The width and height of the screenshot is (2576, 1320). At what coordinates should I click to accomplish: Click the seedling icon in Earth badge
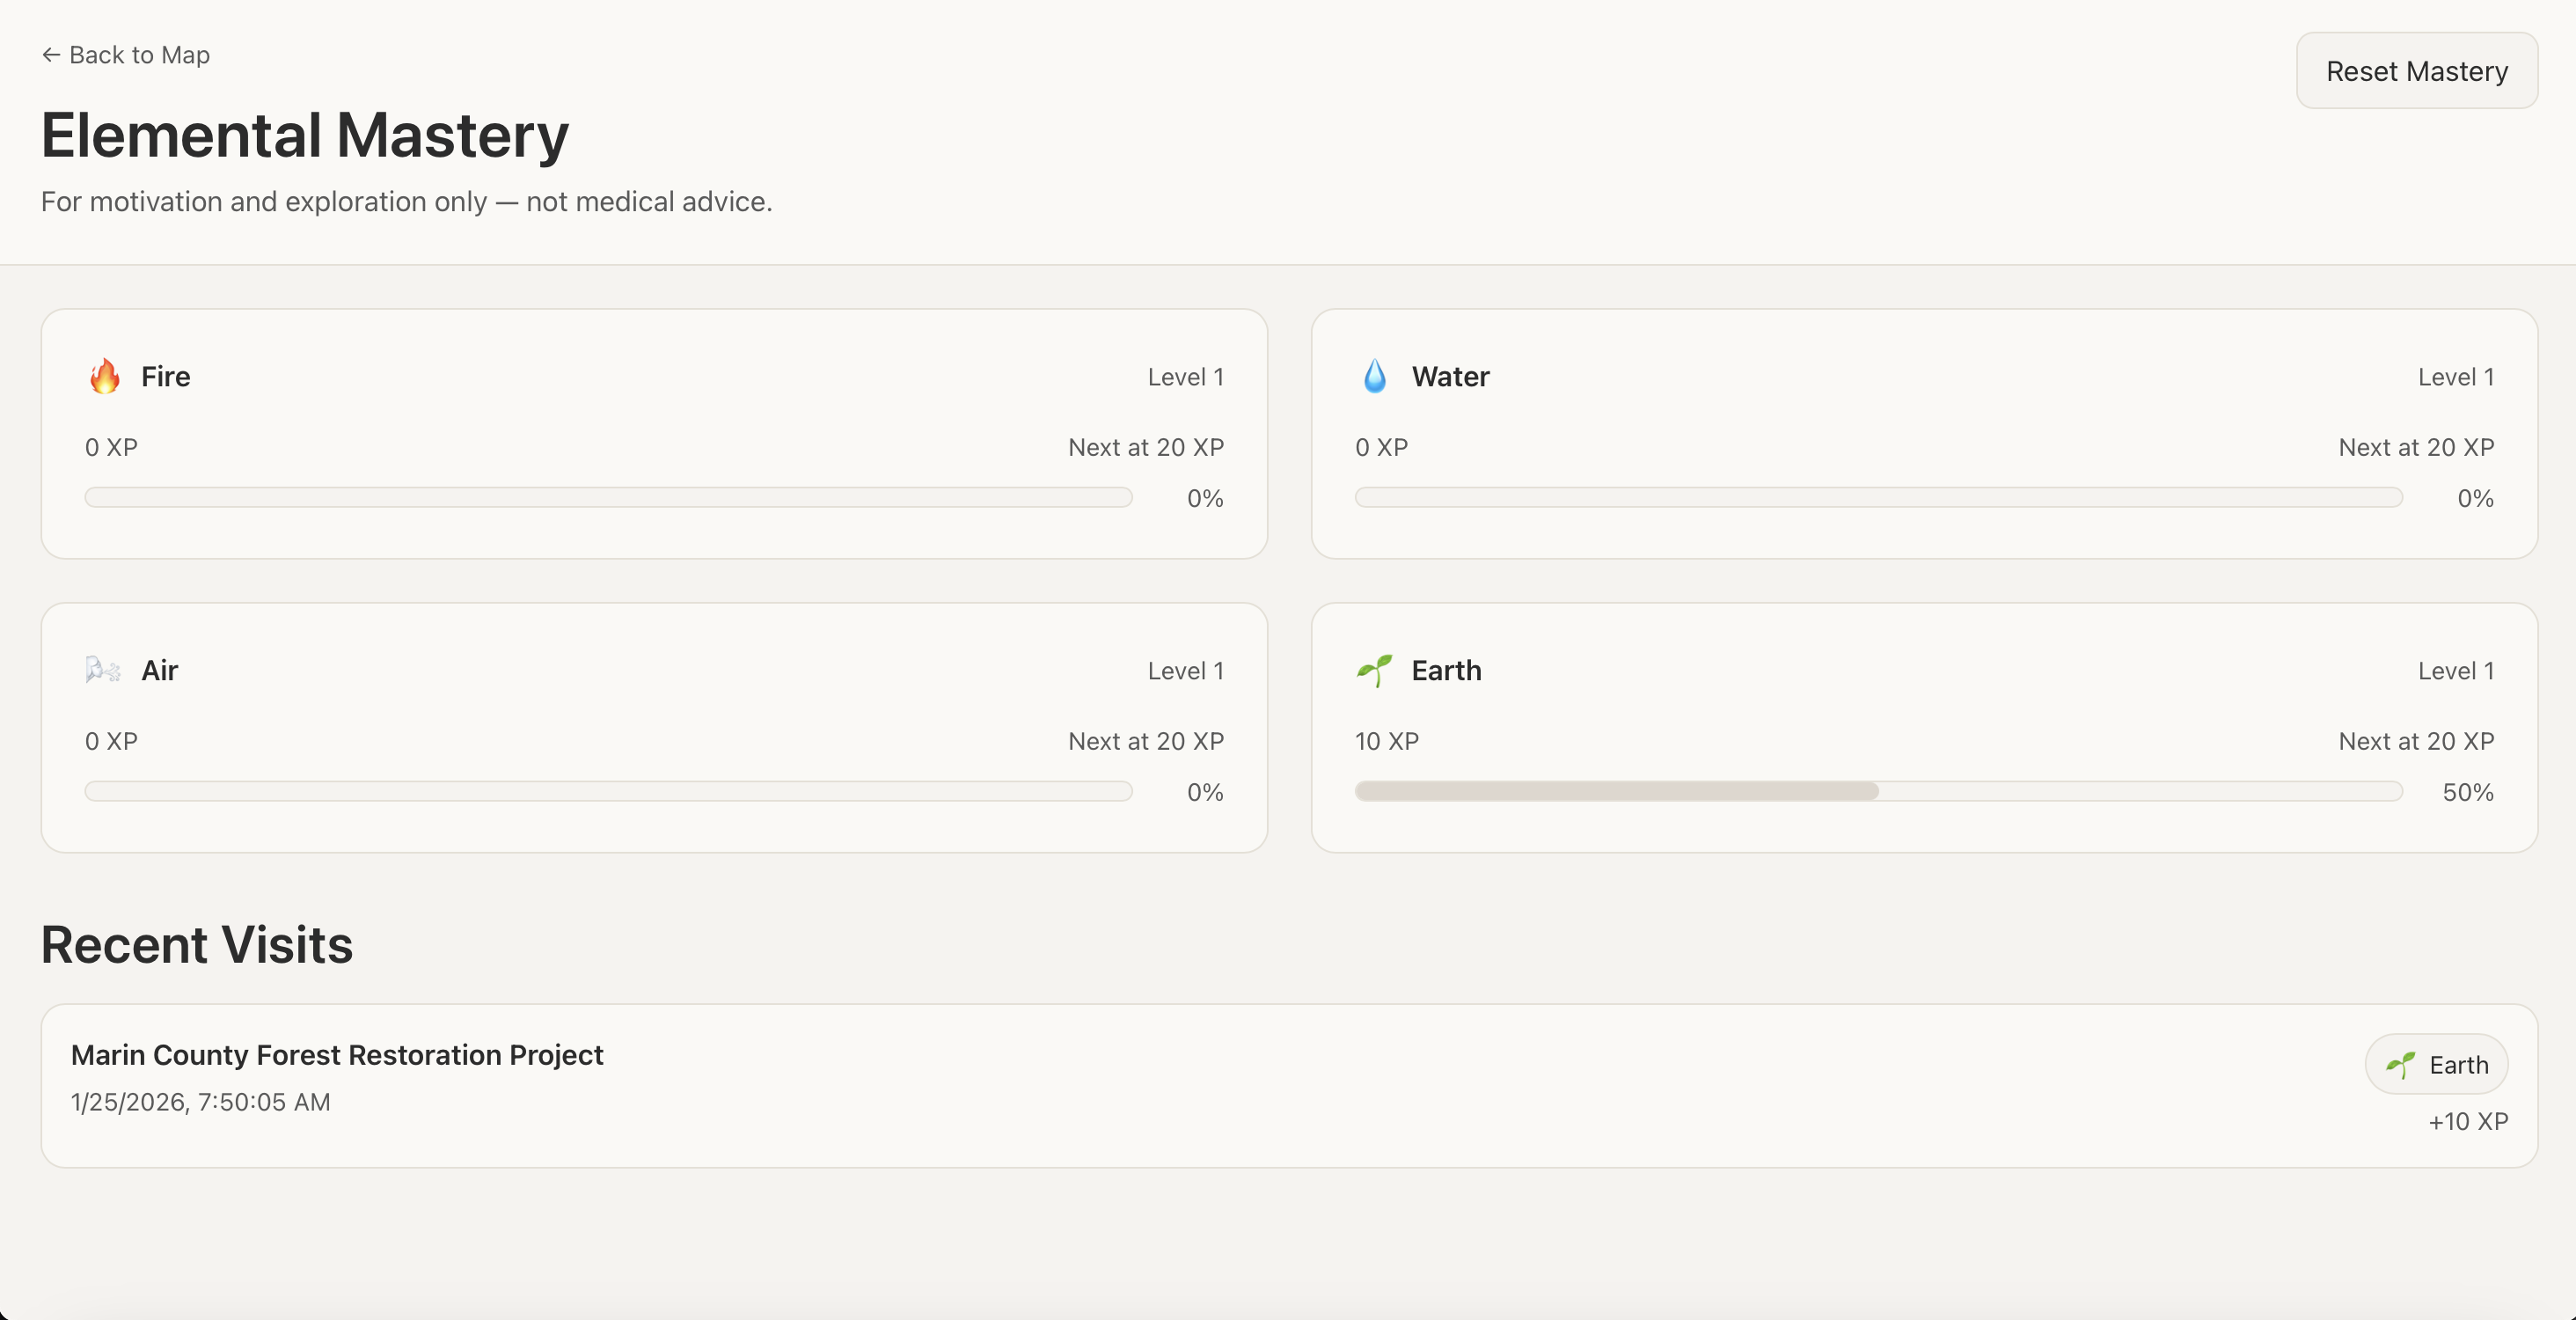(2400, 1065)
